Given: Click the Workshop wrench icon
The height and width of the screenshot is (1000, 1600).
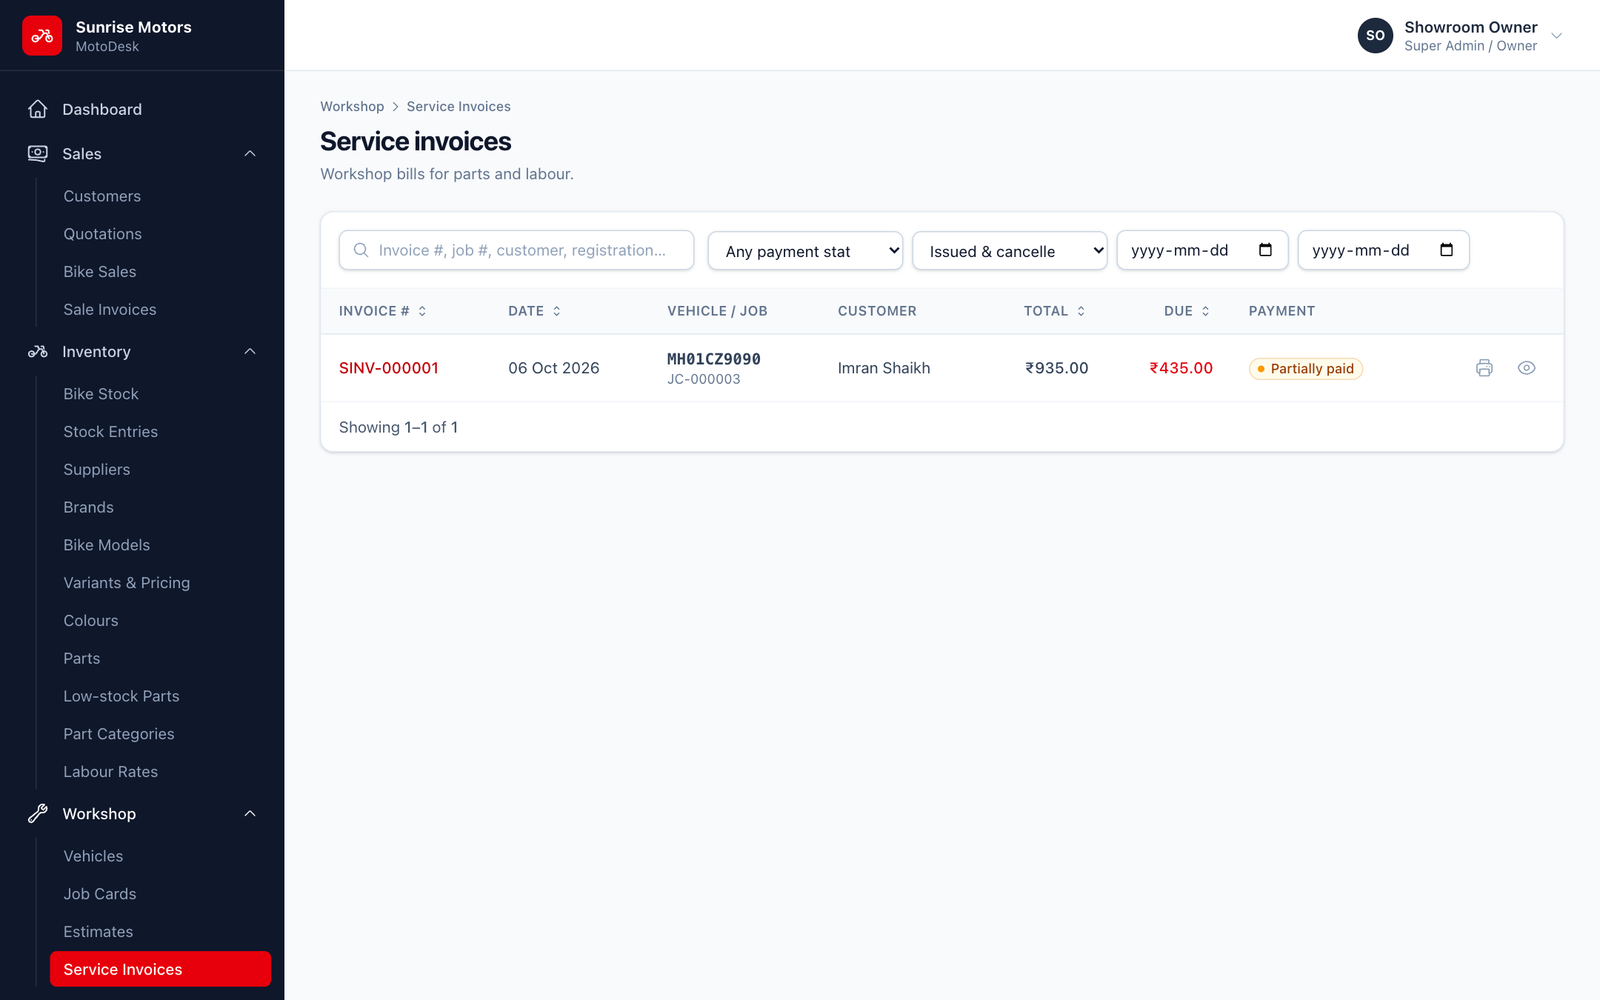Looking at the screenshot, I should click(38, 813).
